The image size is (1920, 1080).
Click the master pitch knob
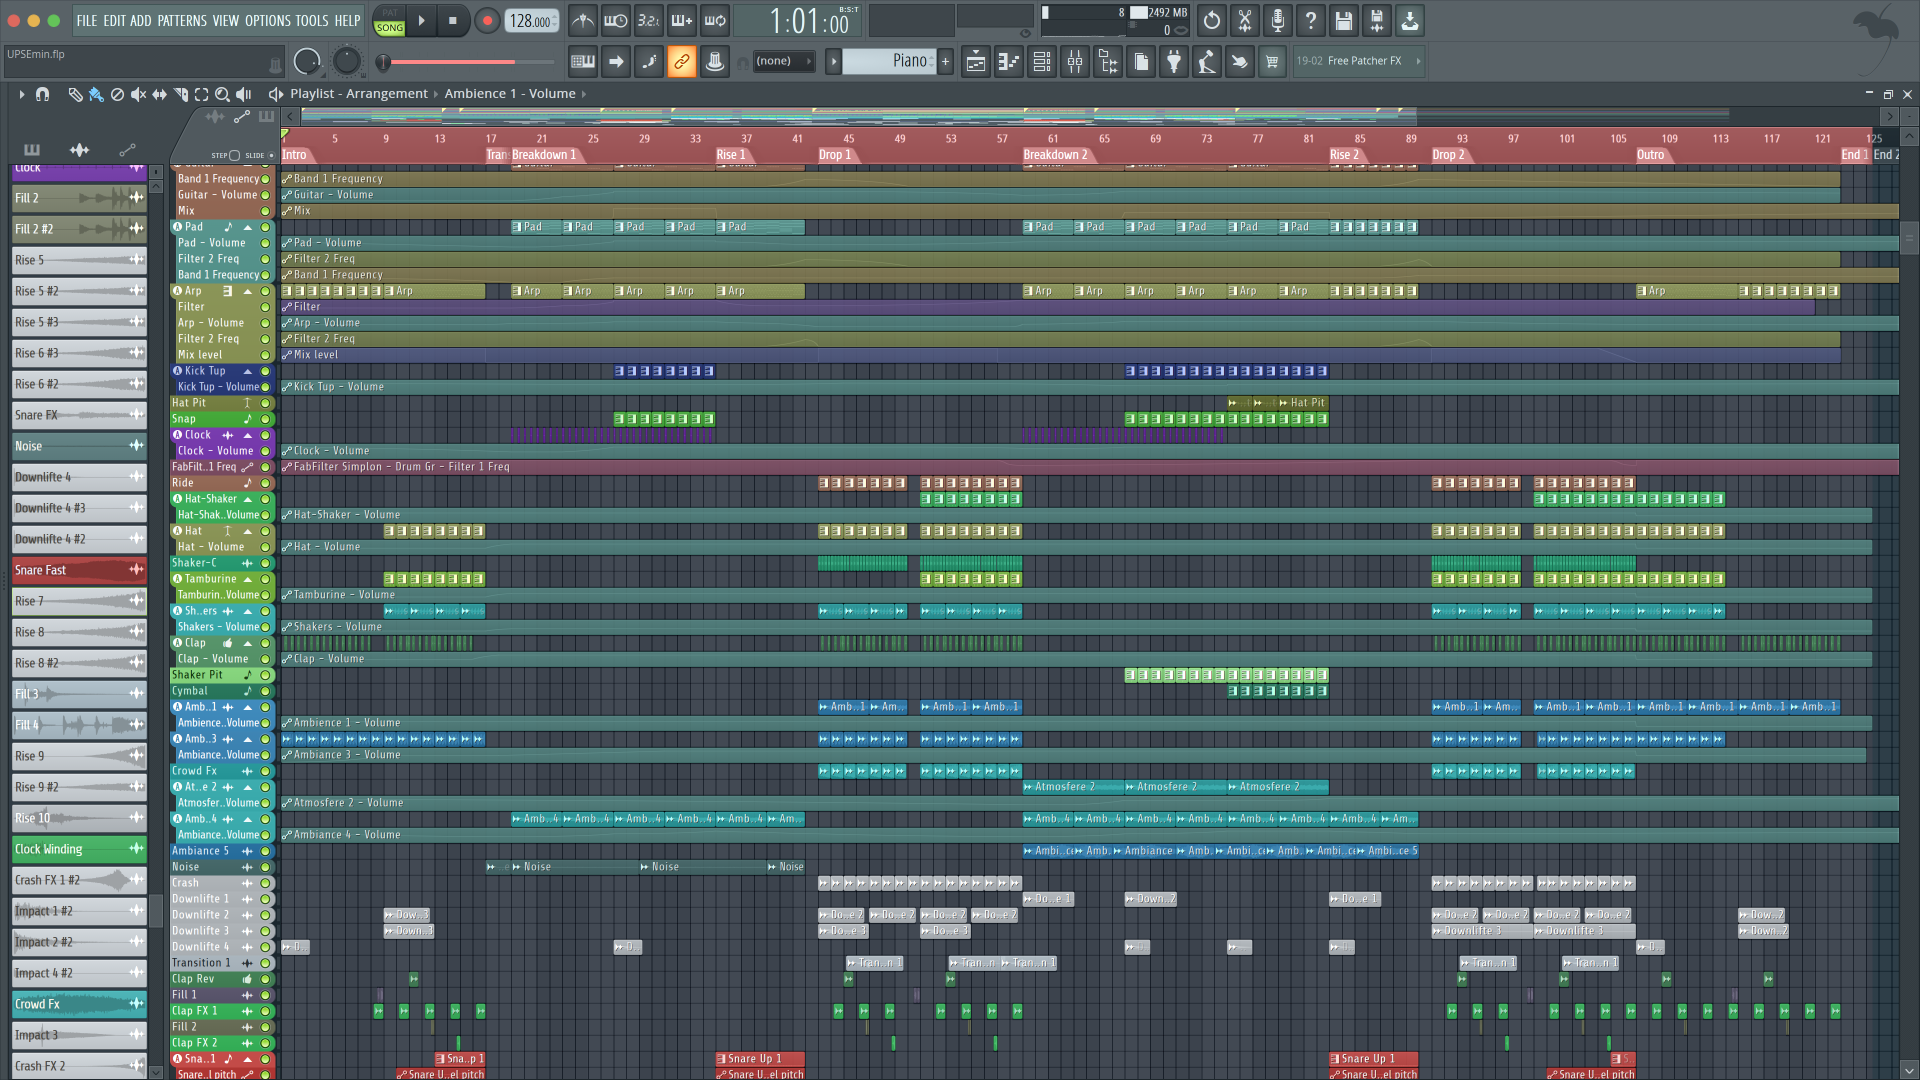pos(346,62)
